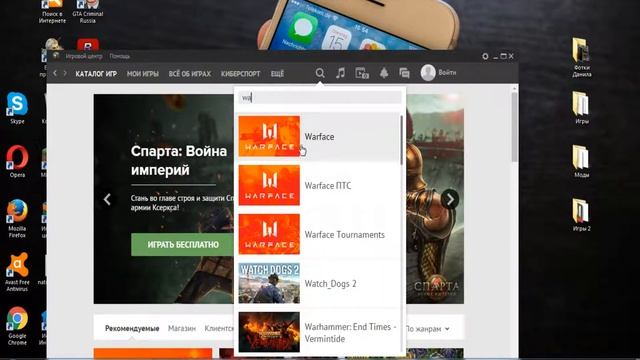Image resolution: width=640 pixels, height=360 pixels.
Task: Switch to ВСЁ ОБ ИГРАХ tab
Action: coord(190,74)
